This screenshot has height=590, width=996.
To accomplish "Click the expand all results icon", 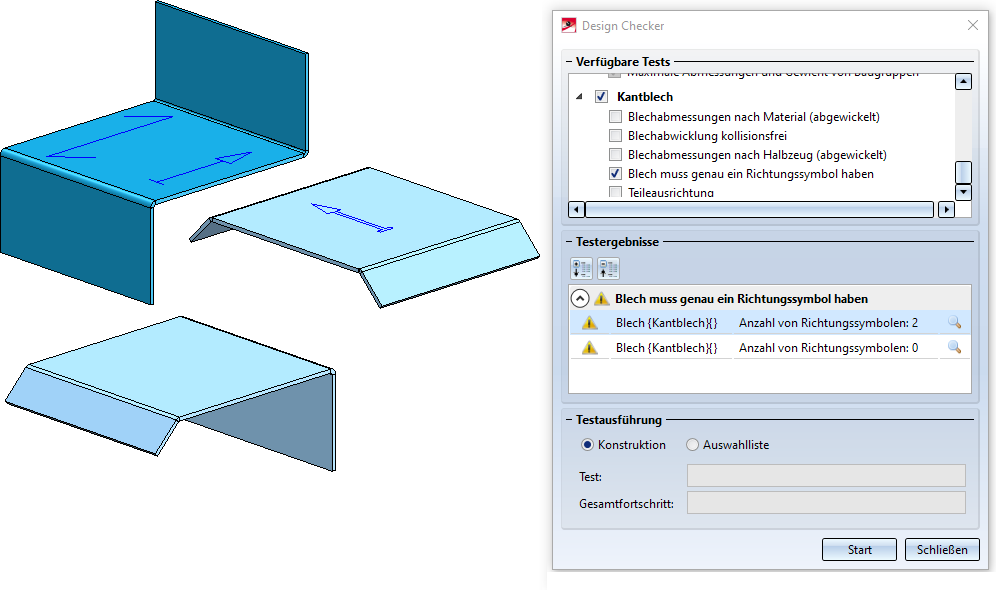I will (581, 269).
